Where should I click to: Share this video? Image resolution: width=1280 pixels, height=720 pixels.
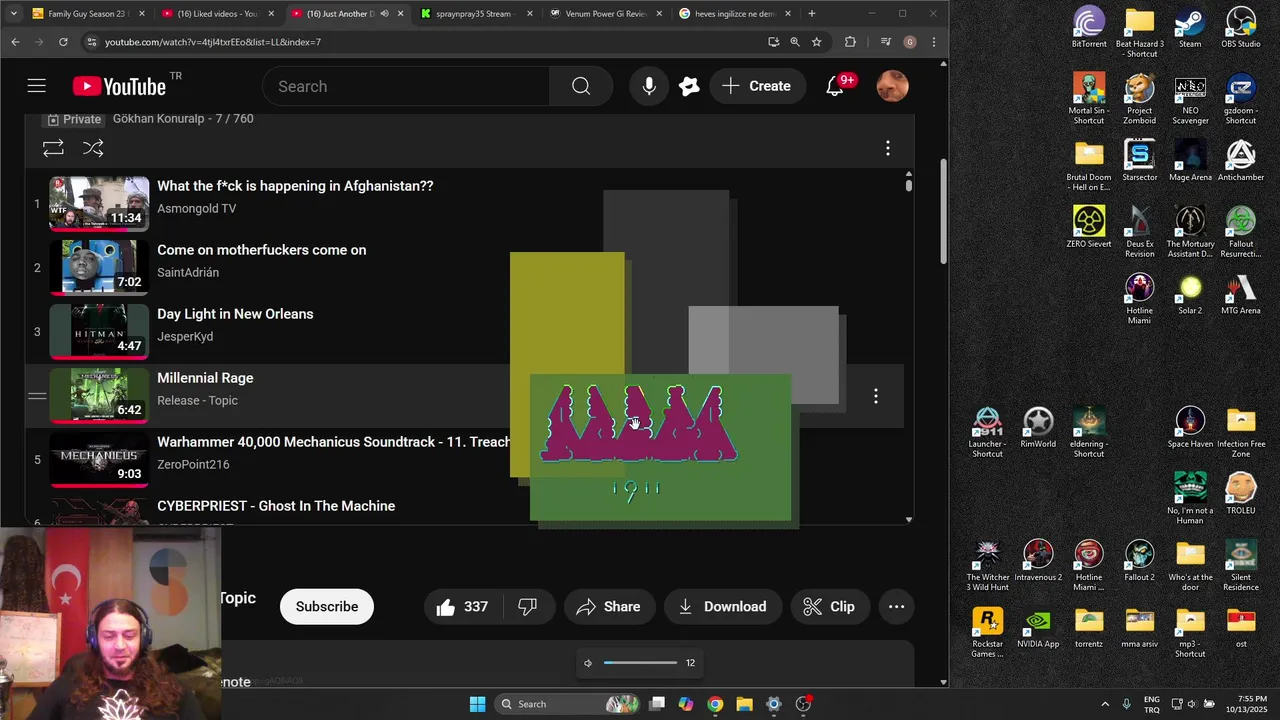coord(608,606)
